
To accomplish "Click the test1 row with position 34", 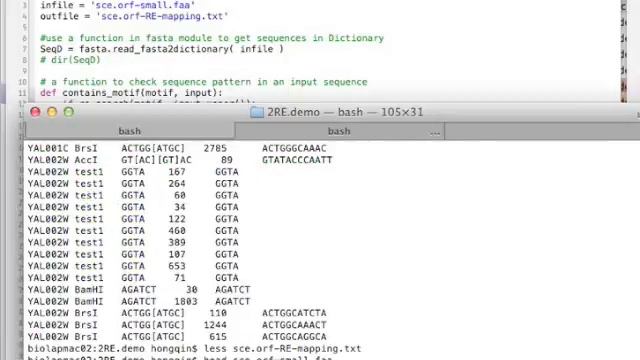I will tap(133, 207).
